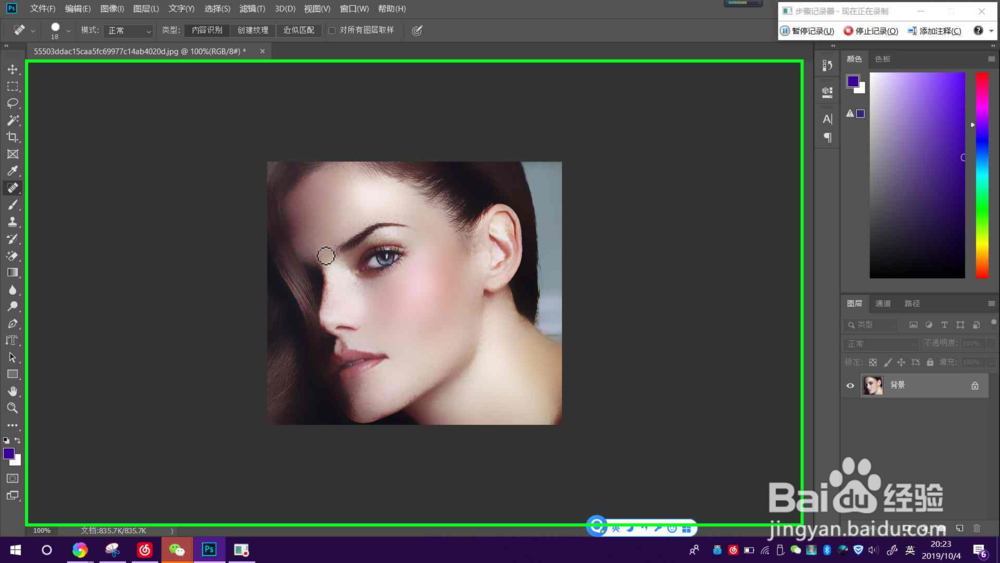This screenshot has height=563, width=1000.
Task: Select the Rectangular Marquee tool
Action: (12, 86)
